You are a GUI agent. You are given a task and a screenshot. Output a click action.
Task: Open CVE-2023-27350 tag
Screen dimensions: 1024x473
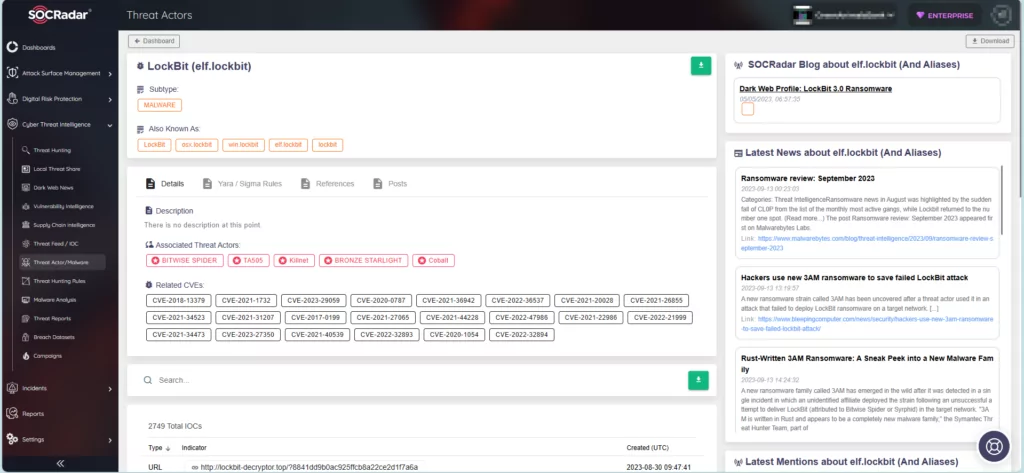click(x=249, y=335)
